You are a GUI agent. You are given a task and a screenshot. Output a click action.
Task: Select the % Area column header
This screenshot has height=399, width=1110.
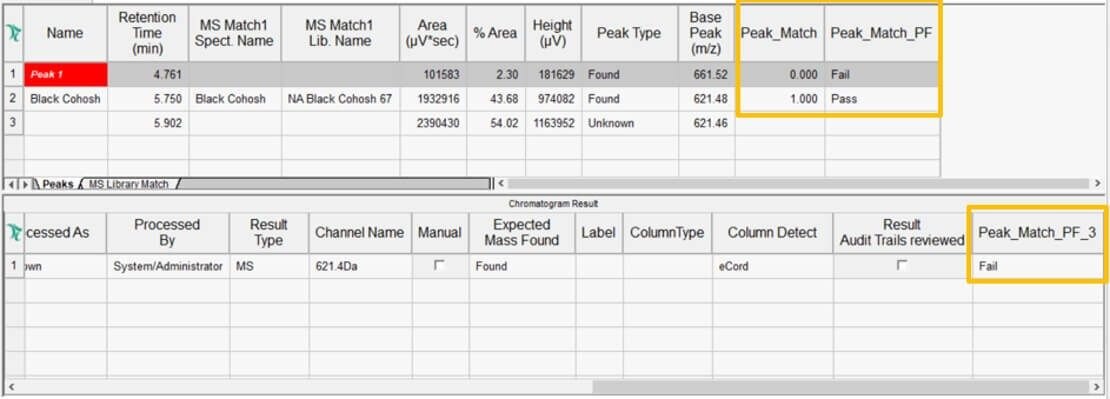click(x=496, y=33)
